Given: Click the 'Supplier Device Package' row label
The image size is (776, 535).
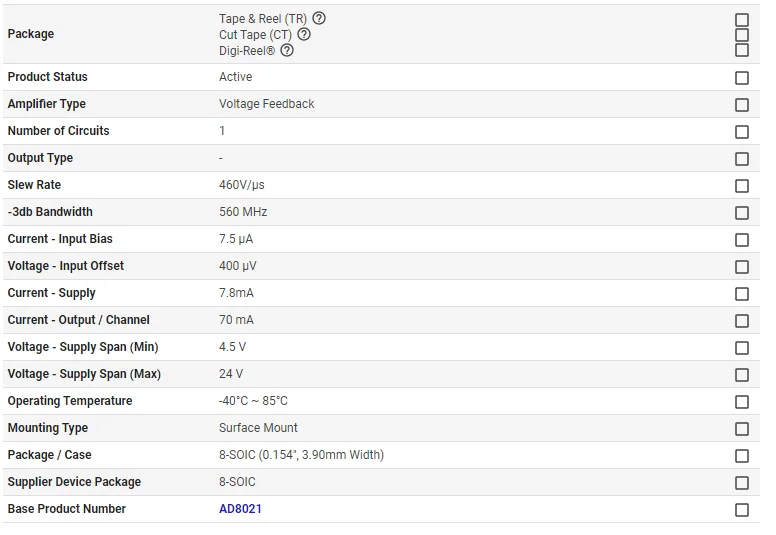Looking at the screenshot, I should 74,482.
